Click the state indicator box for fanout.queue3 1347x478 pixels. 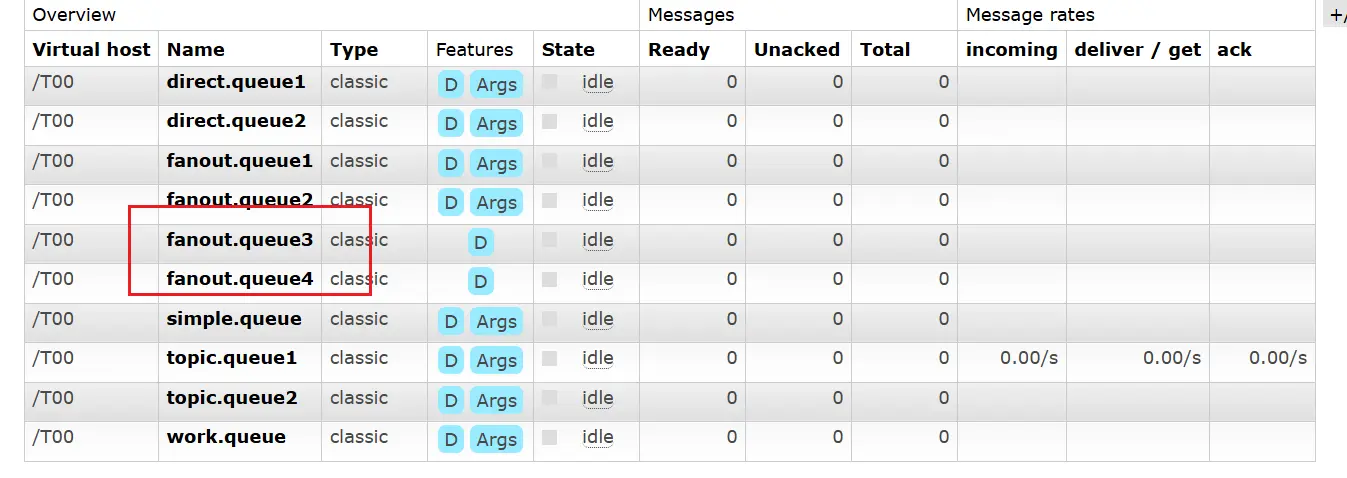(x=549, y=240)
